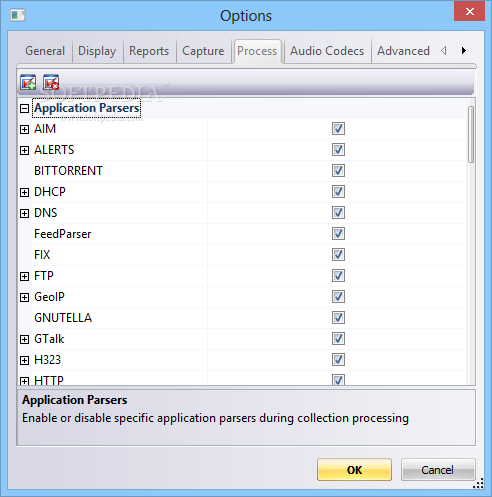Uncheck the GNUTELLA parser checkbox

tap(338, 318)
